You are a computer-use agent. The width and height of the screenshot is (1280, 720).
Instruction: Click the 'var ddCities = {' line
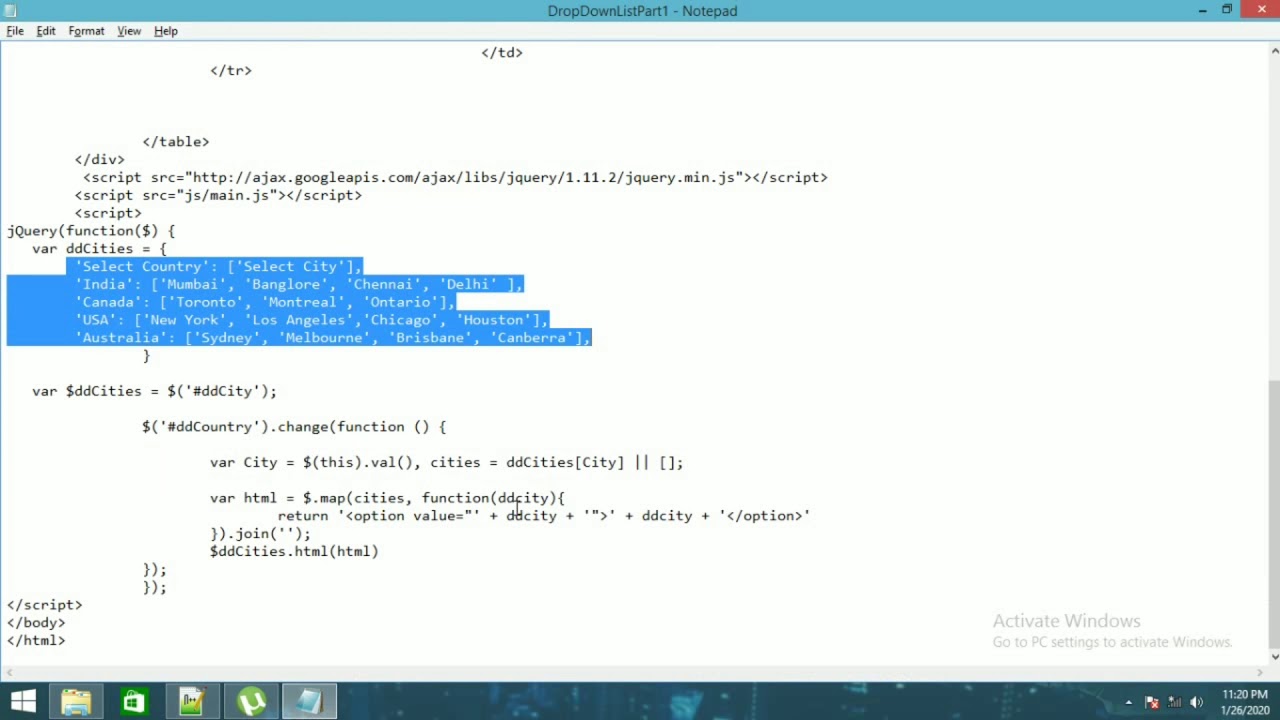pos(99,248)
